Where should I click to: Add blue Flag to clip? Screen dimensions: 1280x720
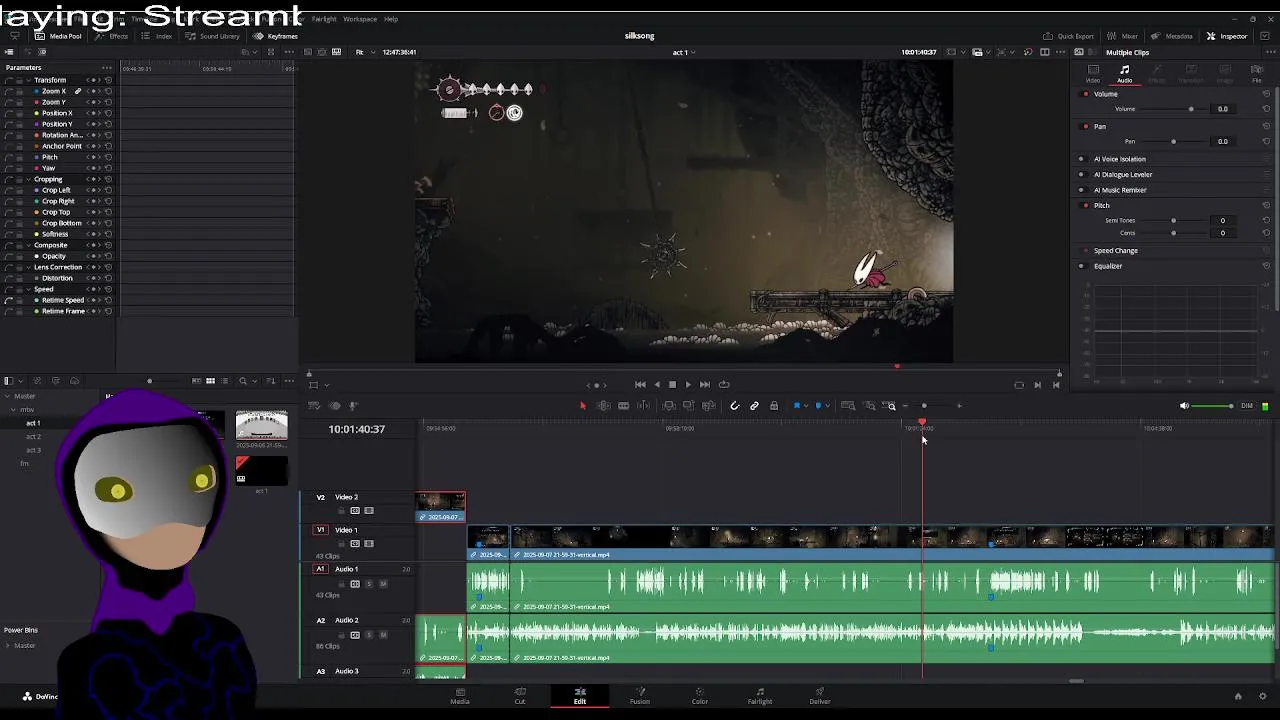pos(797,406)
